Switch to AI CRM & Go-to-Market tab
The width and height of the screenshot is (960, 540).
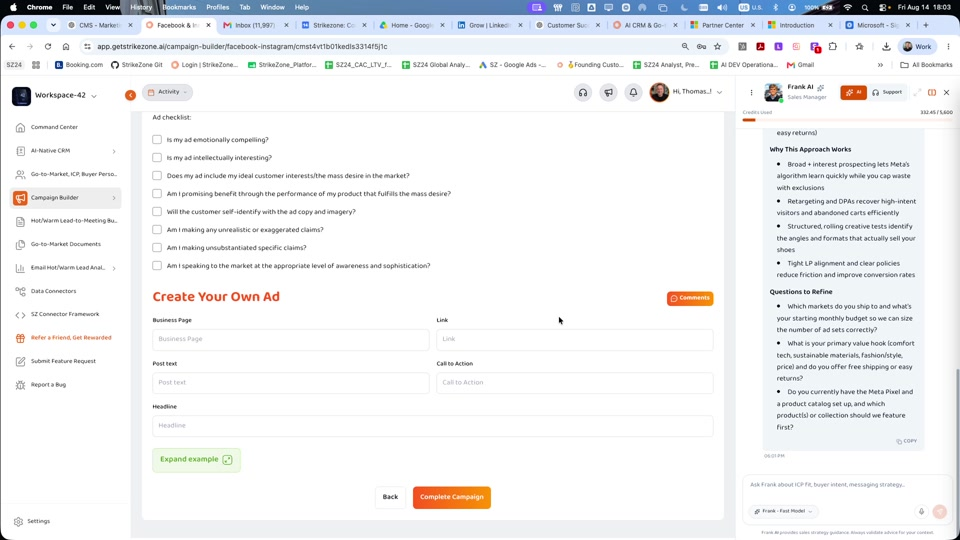(x=645, y=25)
